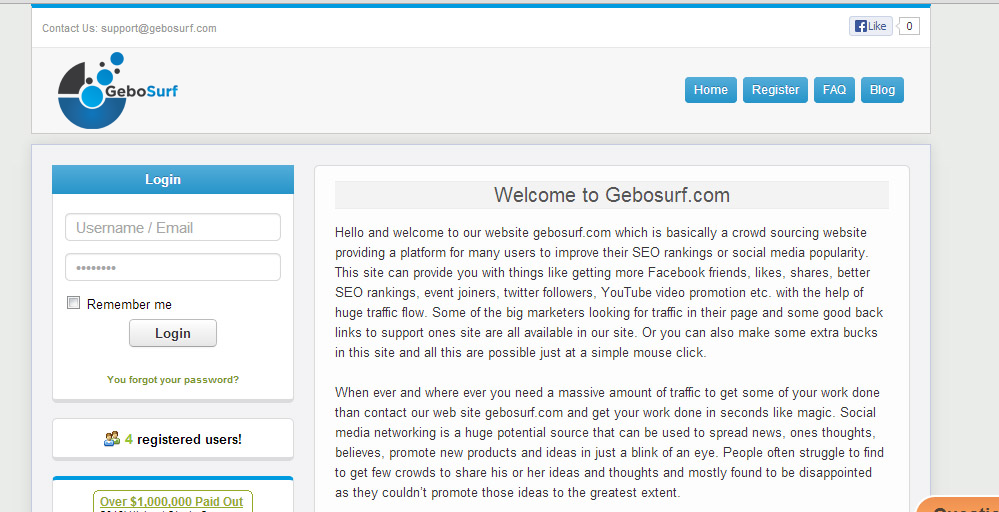The image size is (999, 512).
Task: Click the 'Welcome to Gebosurf.com' heading
Action: [x=612, y=195]
